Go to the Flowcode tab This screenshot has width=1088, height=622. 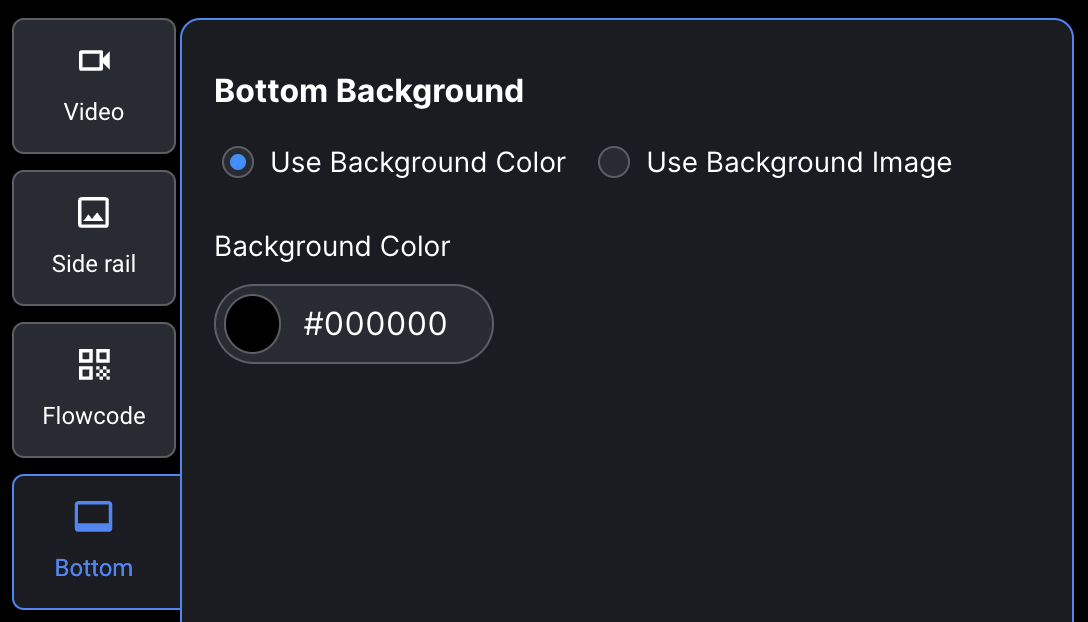pyautogui.click(x=94, y=390)
